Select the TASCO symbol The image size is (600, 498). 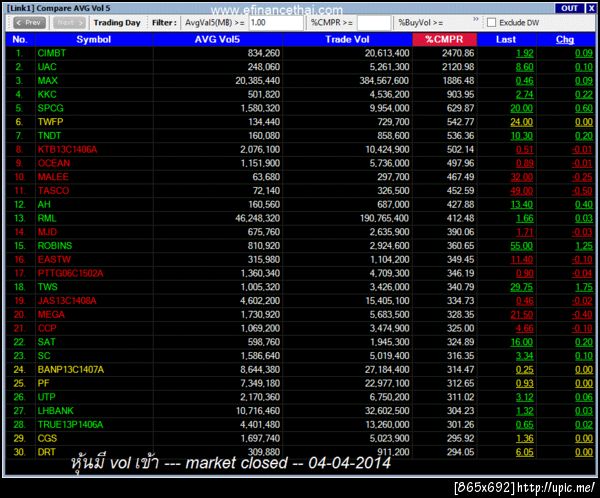54,191
